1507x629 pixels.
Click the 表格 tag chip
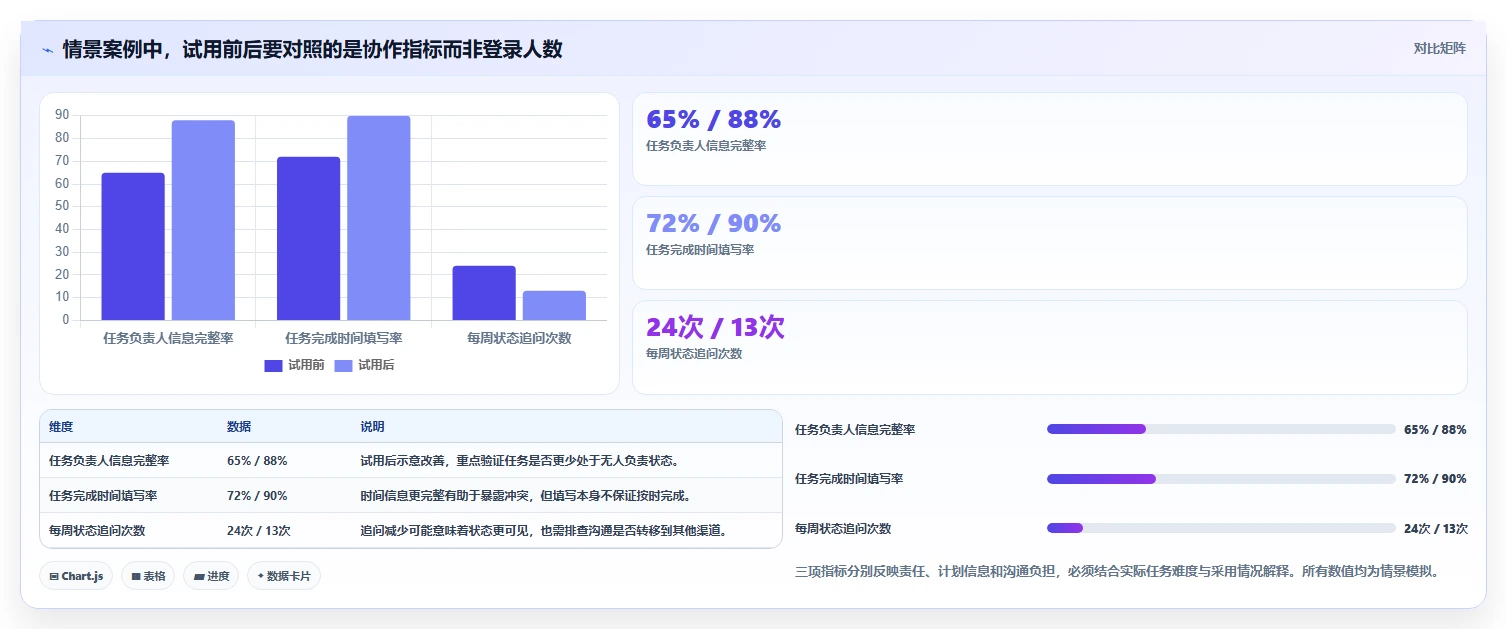(148, 576)
